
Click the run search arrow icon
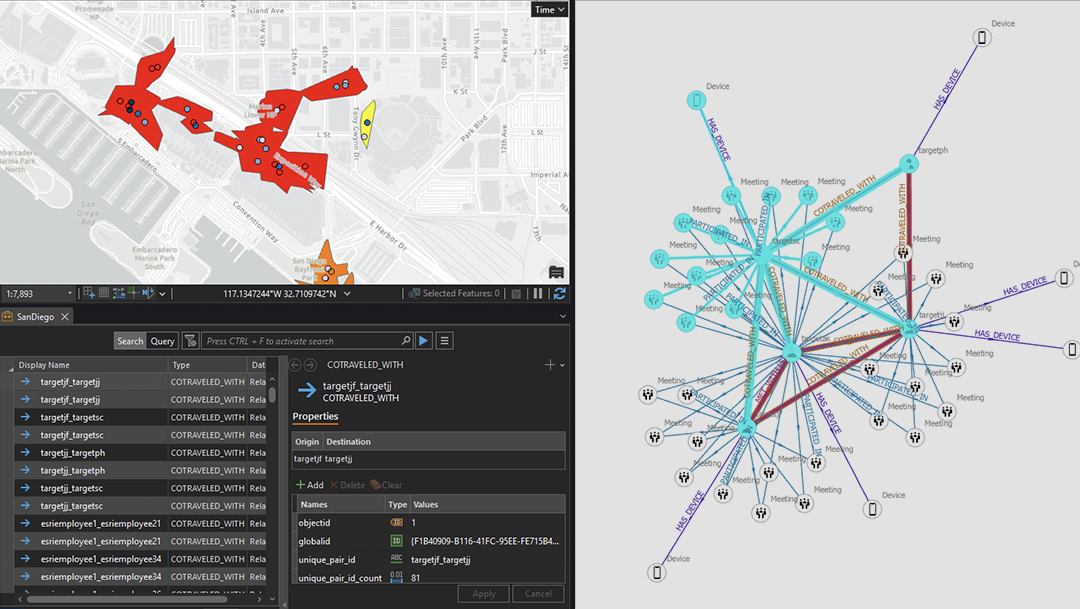point(424,341)
